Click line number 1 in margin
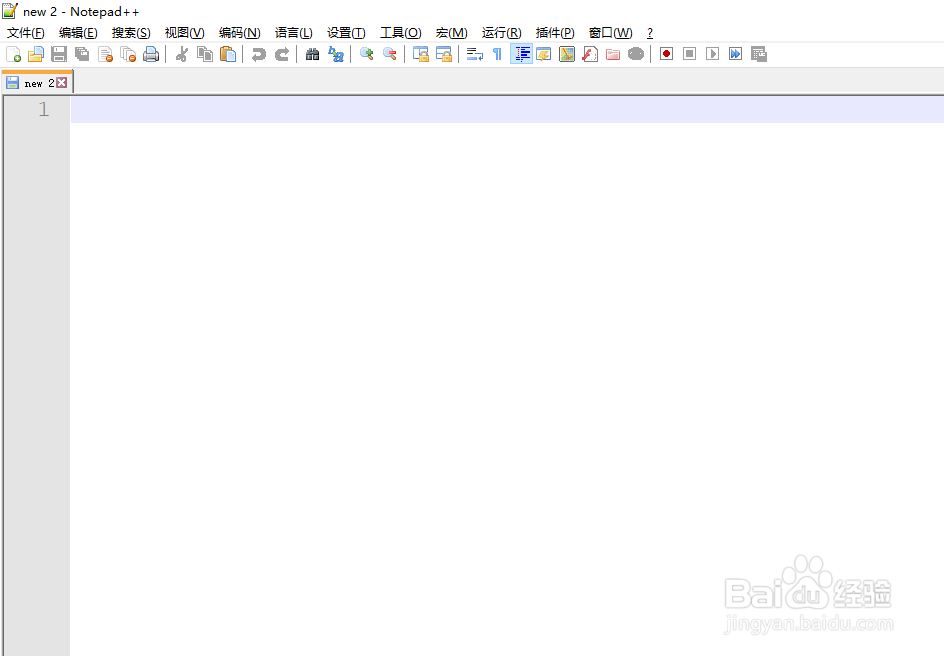This screenshot has width=944, height=656. [x=43, y=109]
